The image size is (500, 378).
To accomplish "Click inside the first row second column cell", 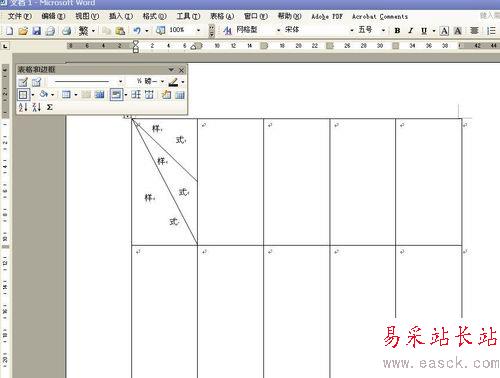I will [x=230, y=182].
